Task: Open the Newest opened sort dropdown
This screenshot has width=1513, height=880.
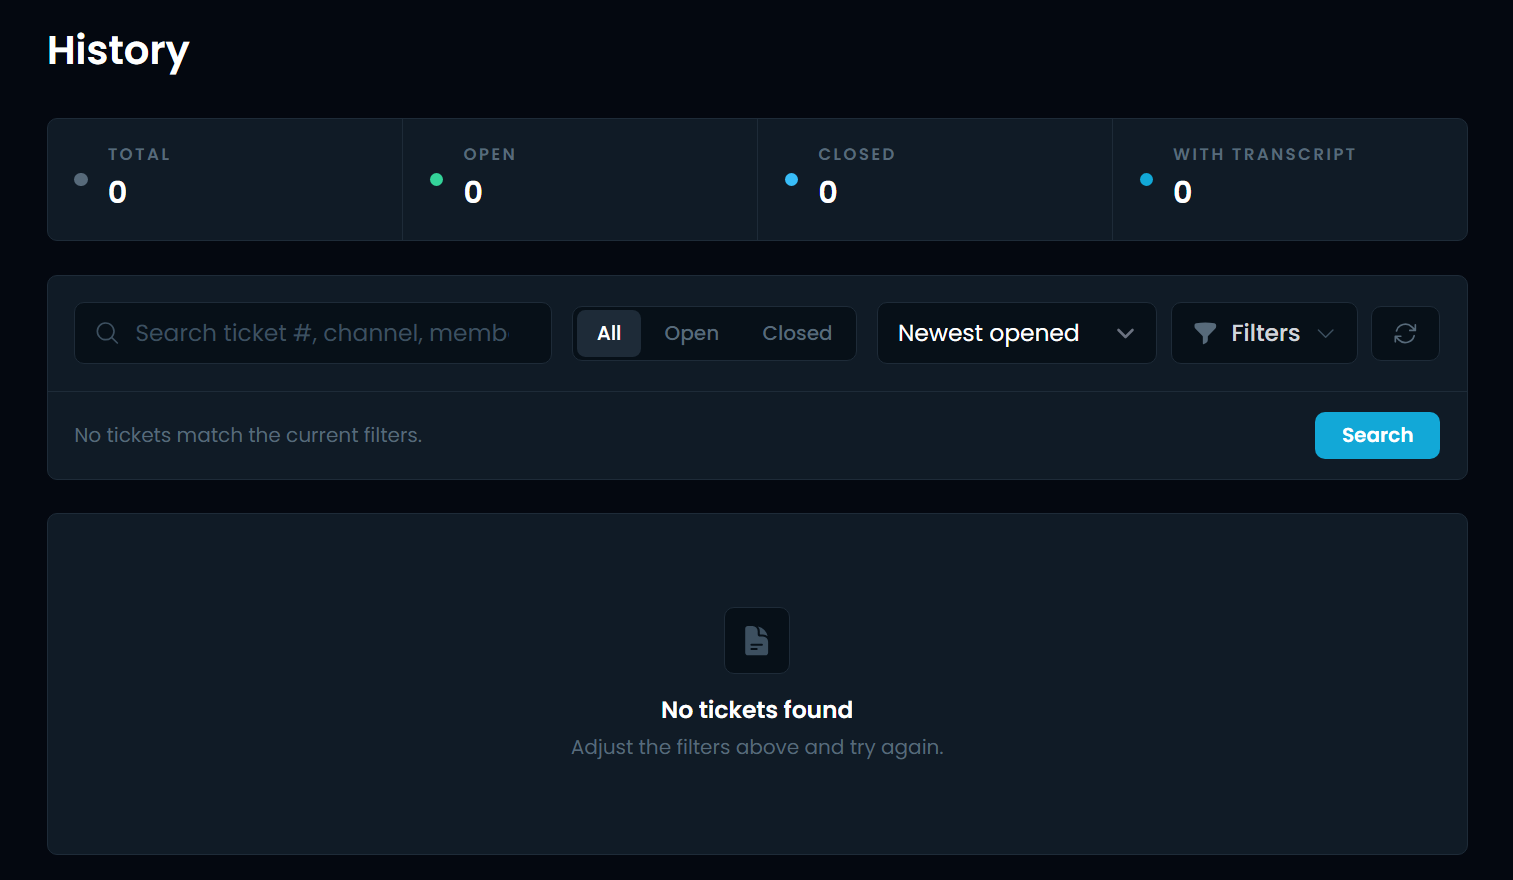Action: [1016, 333]
